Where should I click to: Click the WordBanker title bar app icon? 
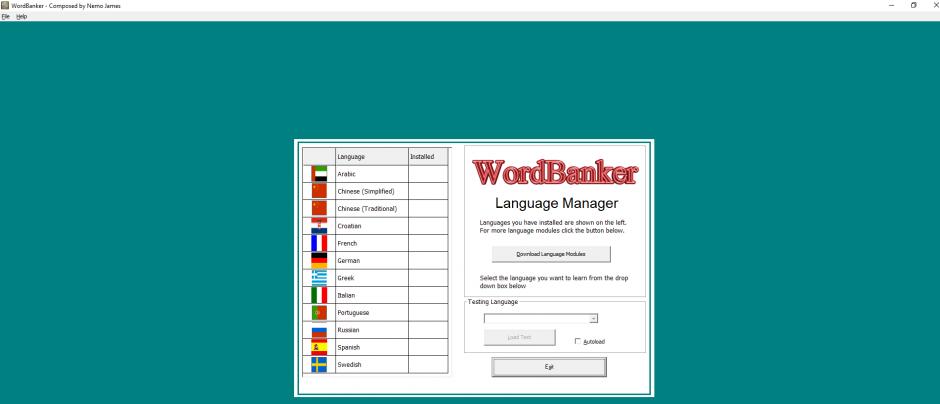(x=5, y=5)
